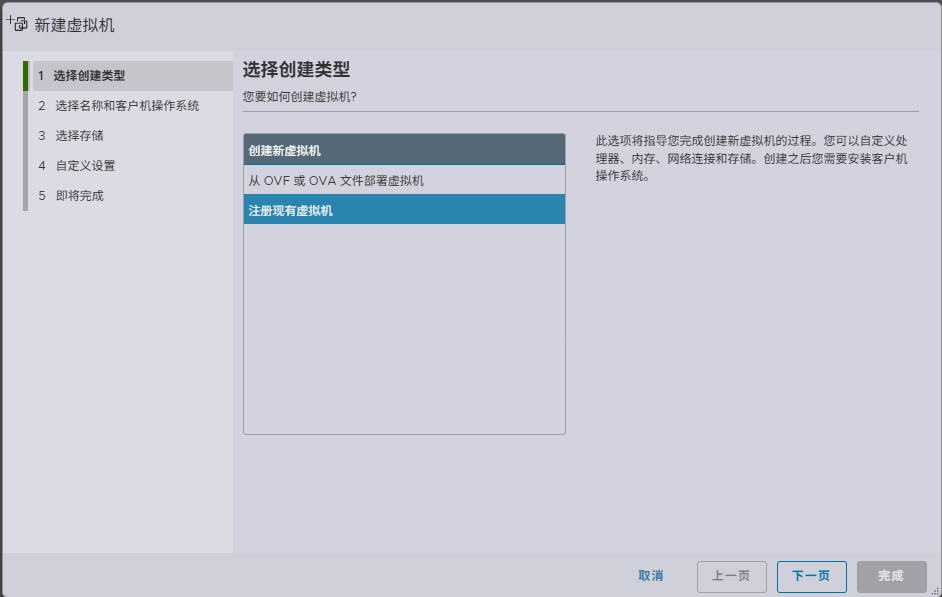Click the 新建虚拟机 dialog title text
The height and width of the screenshot is (597, 942).
(75, 25)
